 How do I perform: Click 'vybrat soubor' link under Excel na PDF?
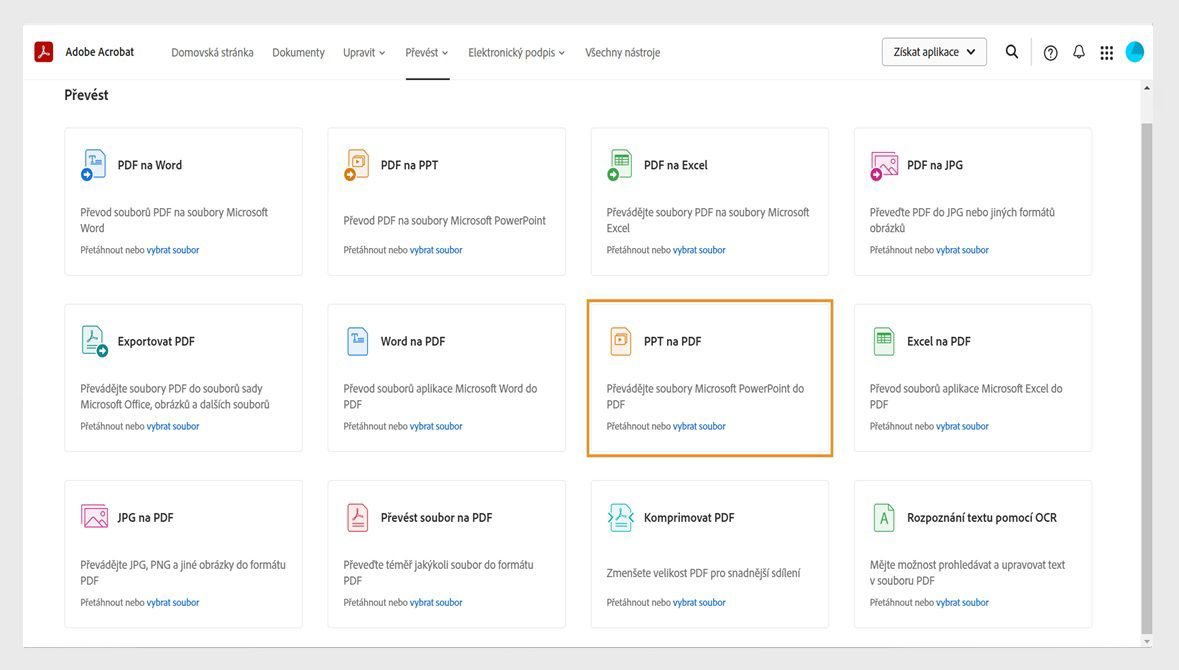point(962,426)
